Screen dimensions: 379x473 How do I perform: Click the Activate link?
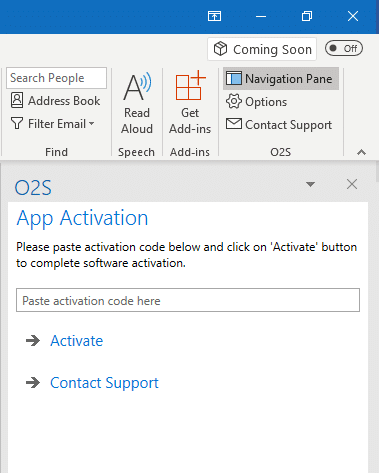coord(77,341)
